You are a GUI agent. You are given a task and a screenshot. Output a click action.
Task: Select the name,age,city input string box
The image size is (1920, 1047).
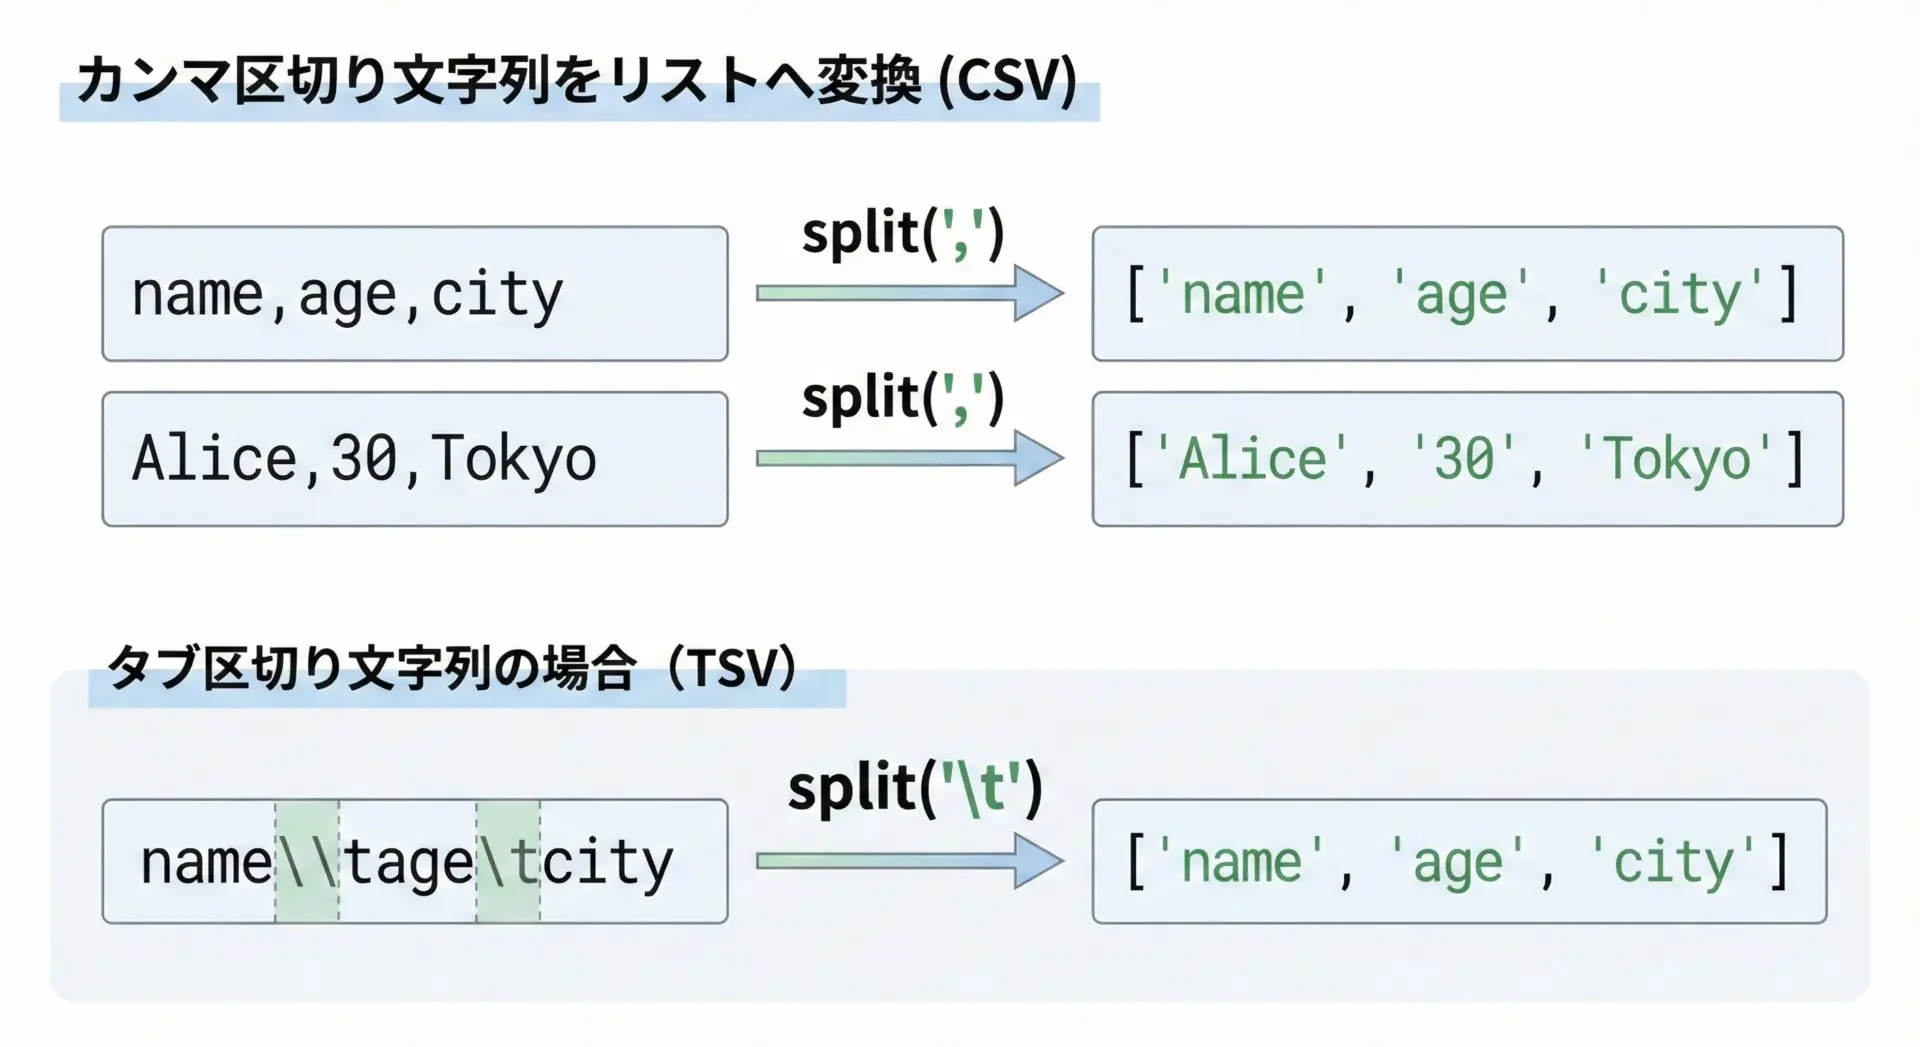(414, 294)
